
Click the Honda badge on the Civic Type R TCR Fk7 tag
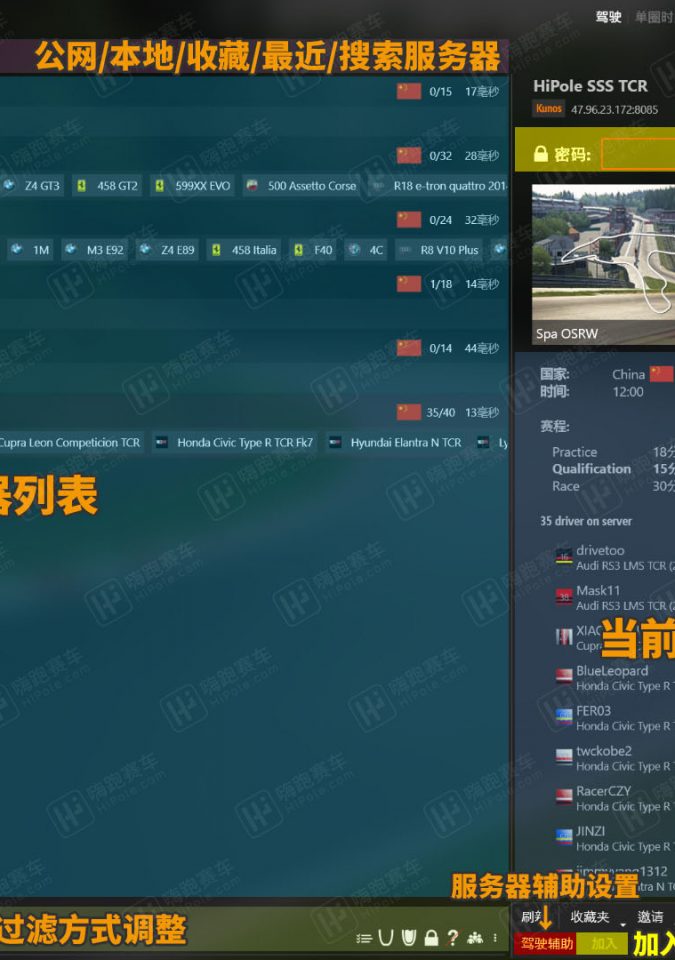point(161,442)
